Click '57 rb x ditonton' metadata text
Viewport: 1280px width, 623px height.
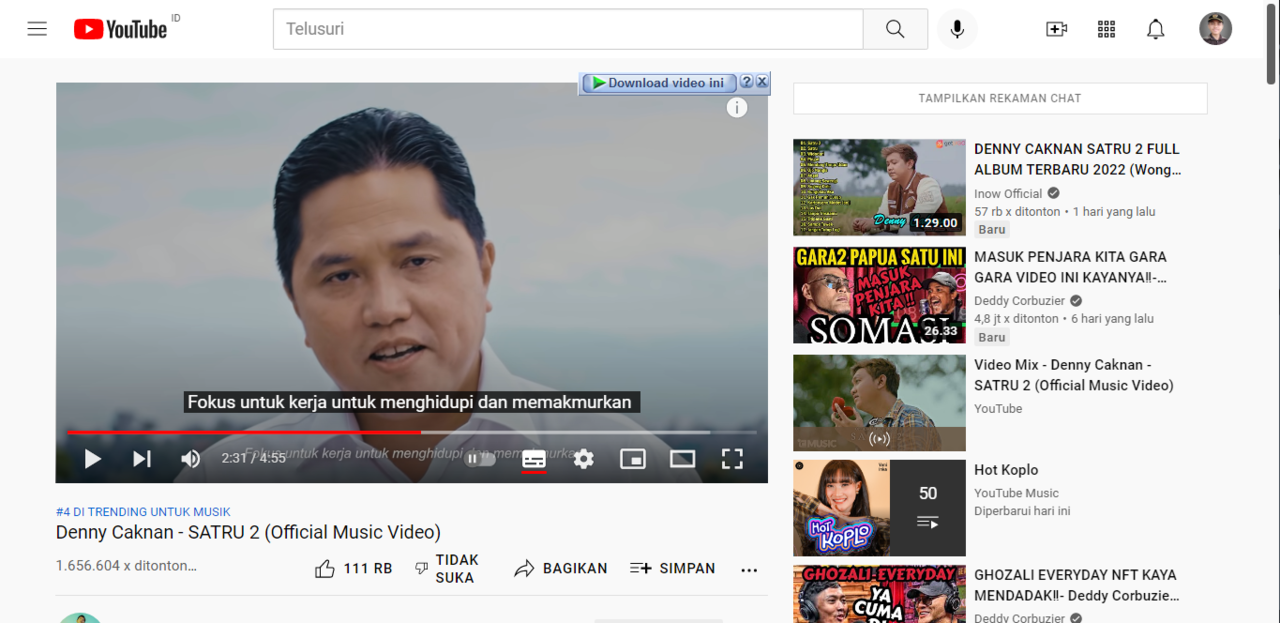click(1017, 212)
